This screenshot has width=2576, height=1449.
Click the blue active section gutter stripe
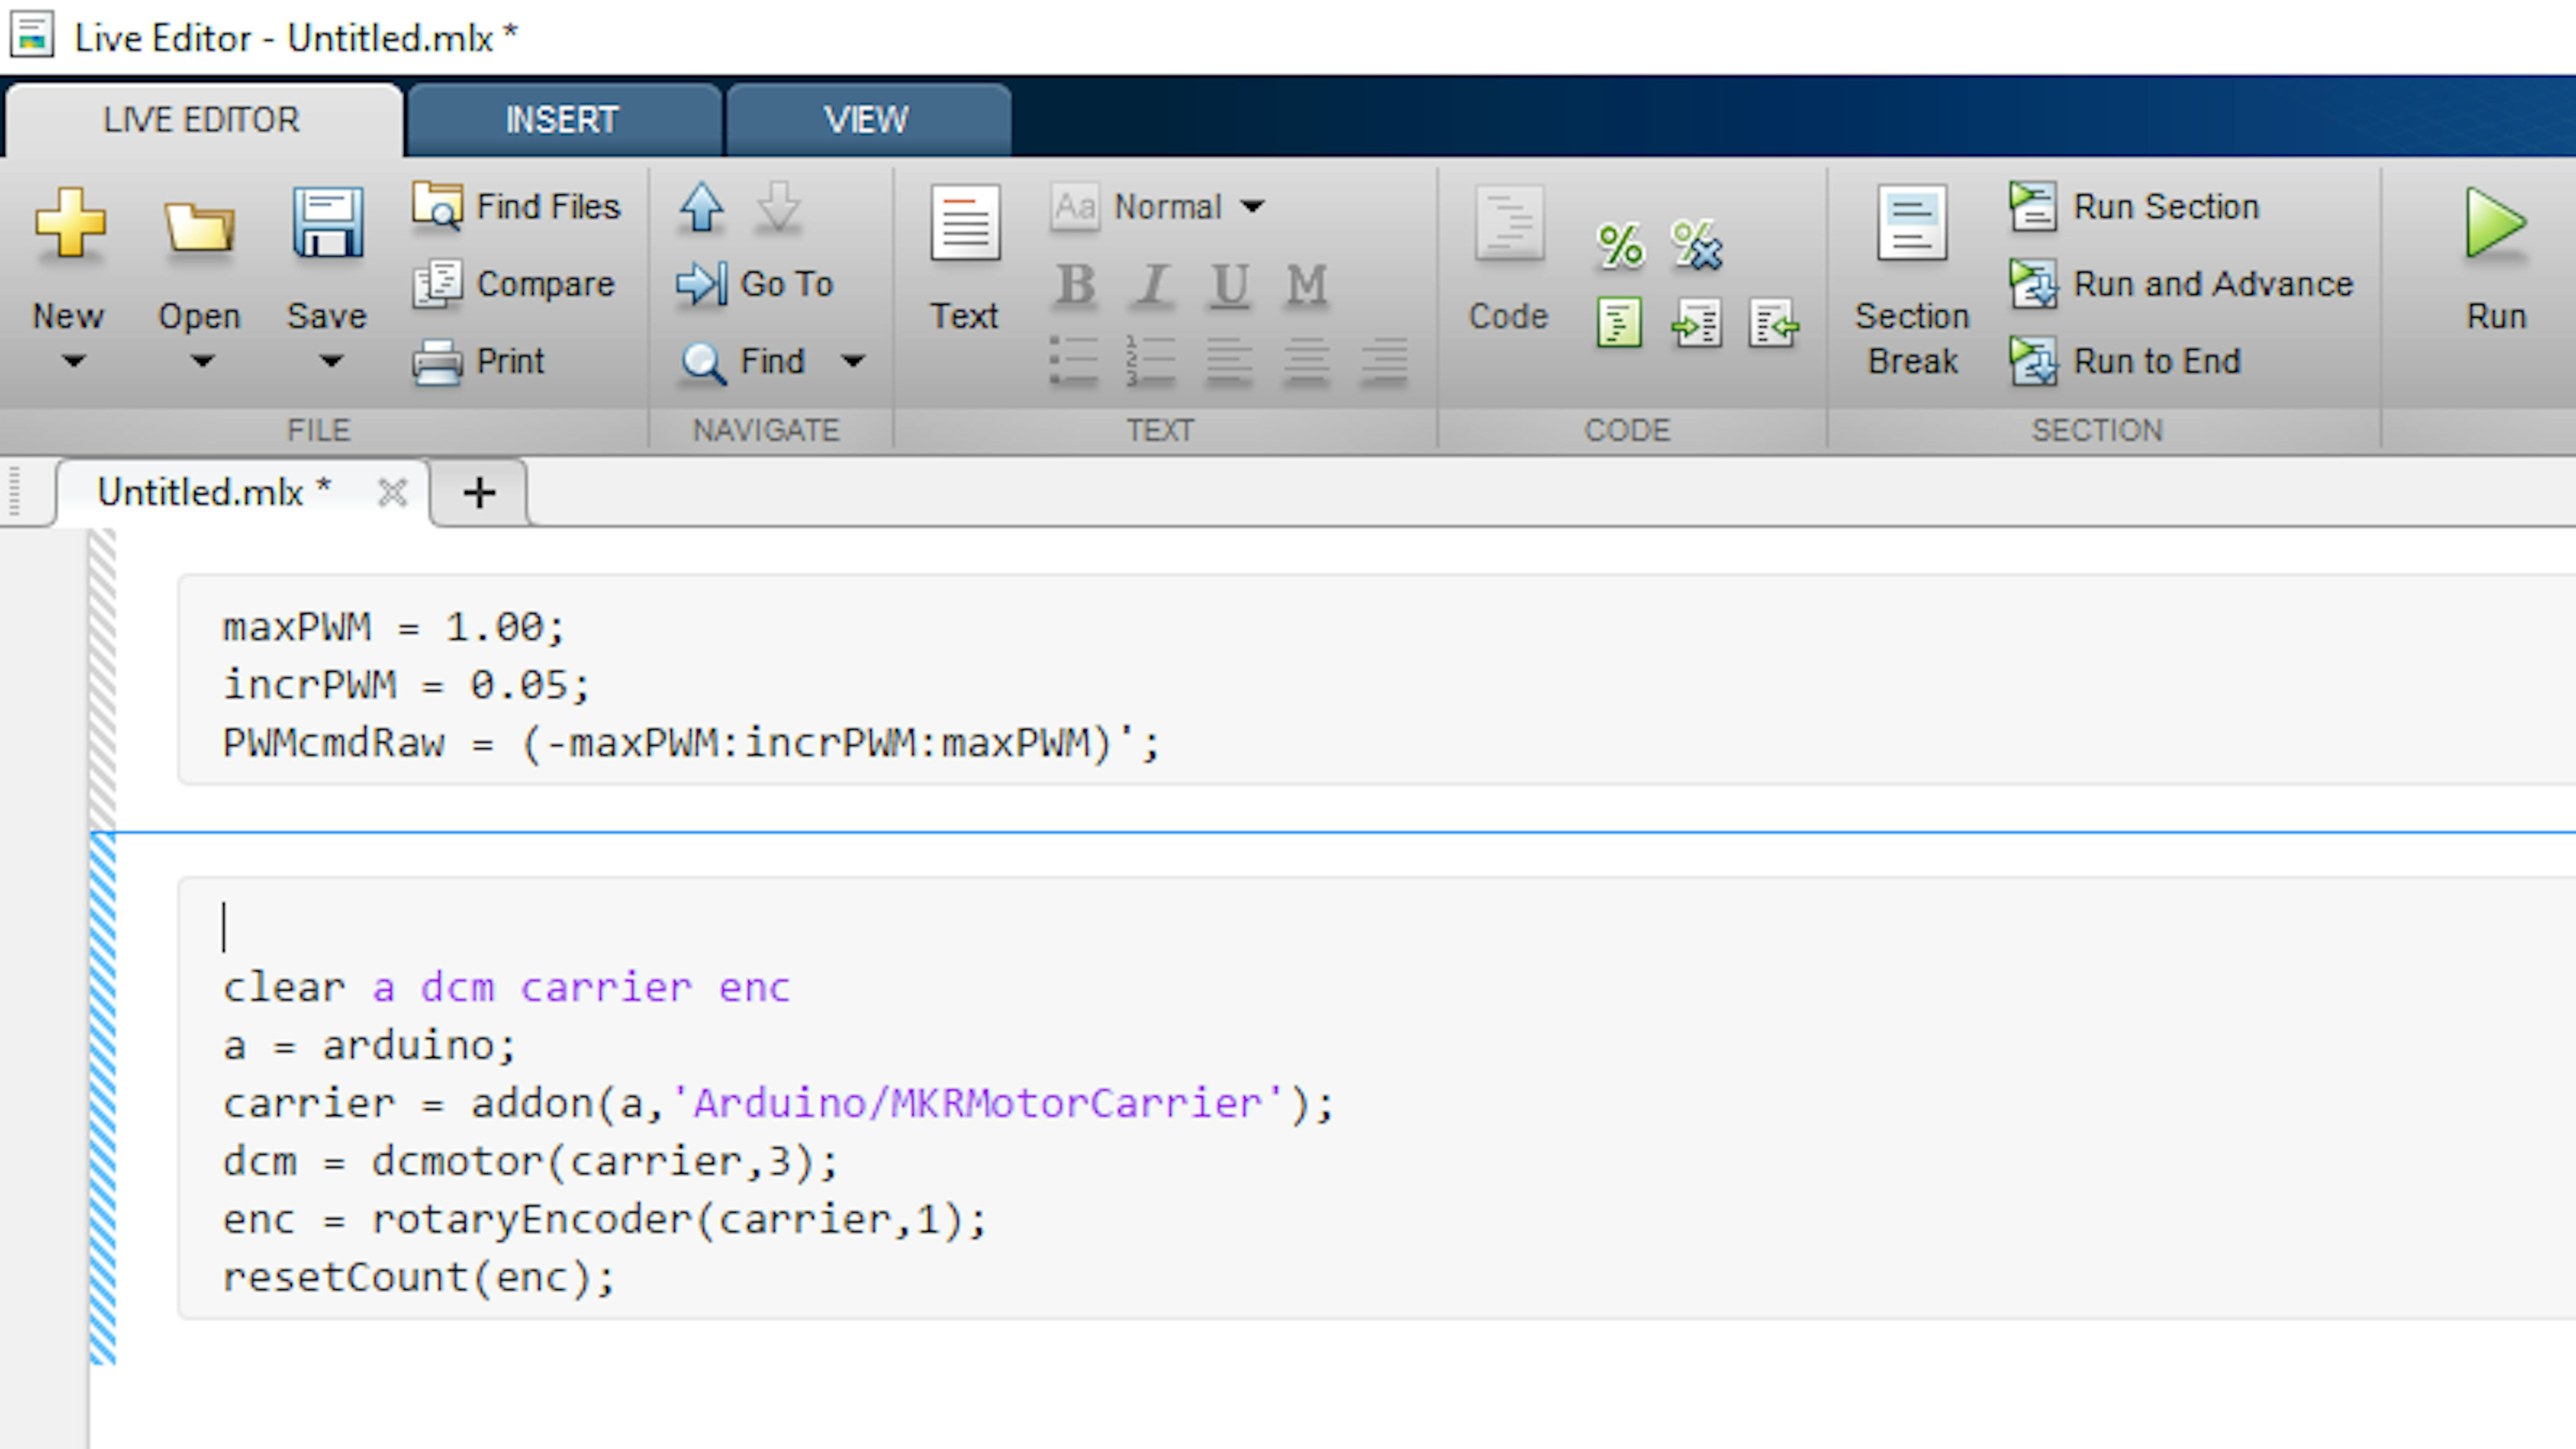coord(102,1098)
